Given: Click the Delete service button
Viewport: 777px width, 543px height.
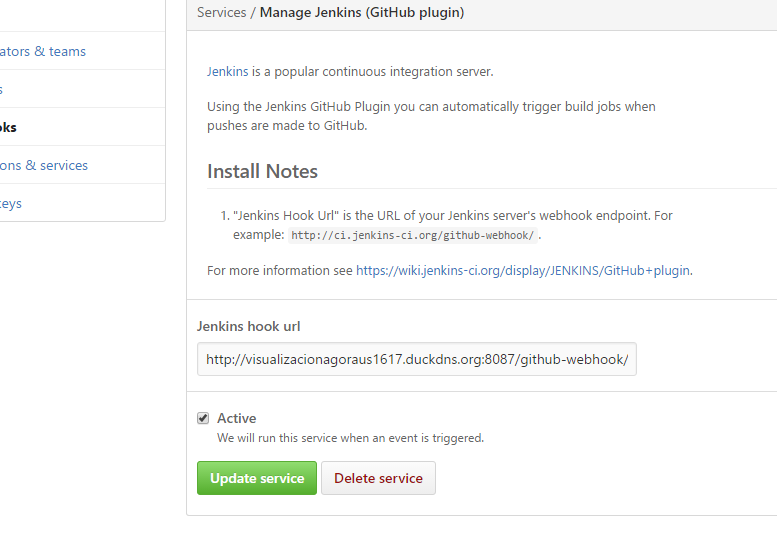Looking at the screenshot, I should pos(378,478).
